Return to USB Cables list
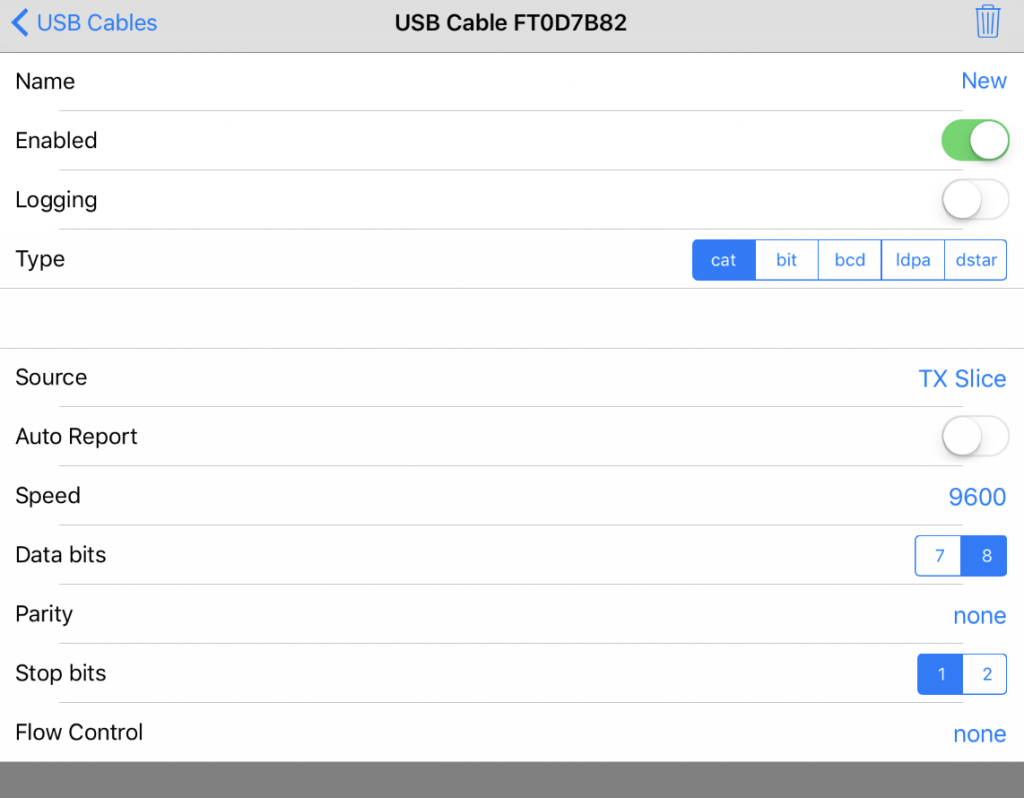This screenshot has height=798, width=1024. pos(97,22)
